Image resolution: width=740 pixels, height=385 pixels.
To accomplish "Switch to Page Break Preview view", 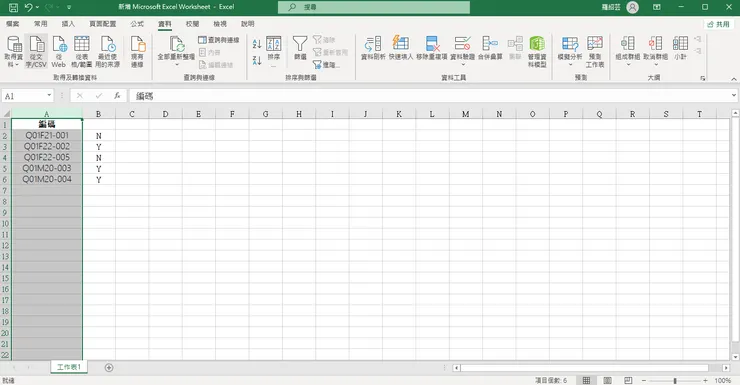I will click(x=628, y=380).
